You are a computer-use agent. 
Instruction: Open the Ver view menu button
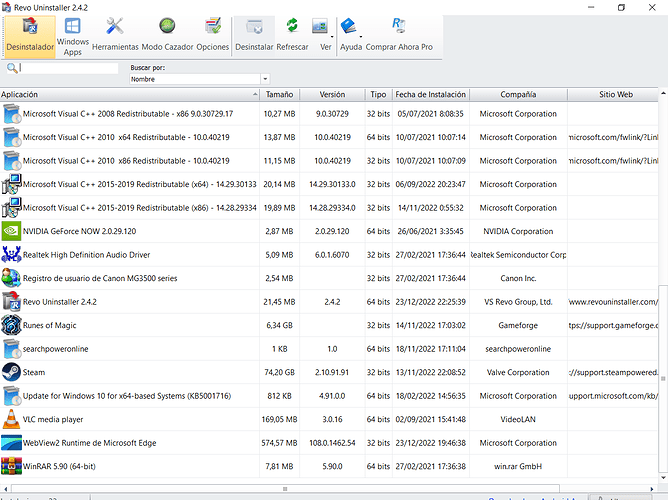point(322,36)
